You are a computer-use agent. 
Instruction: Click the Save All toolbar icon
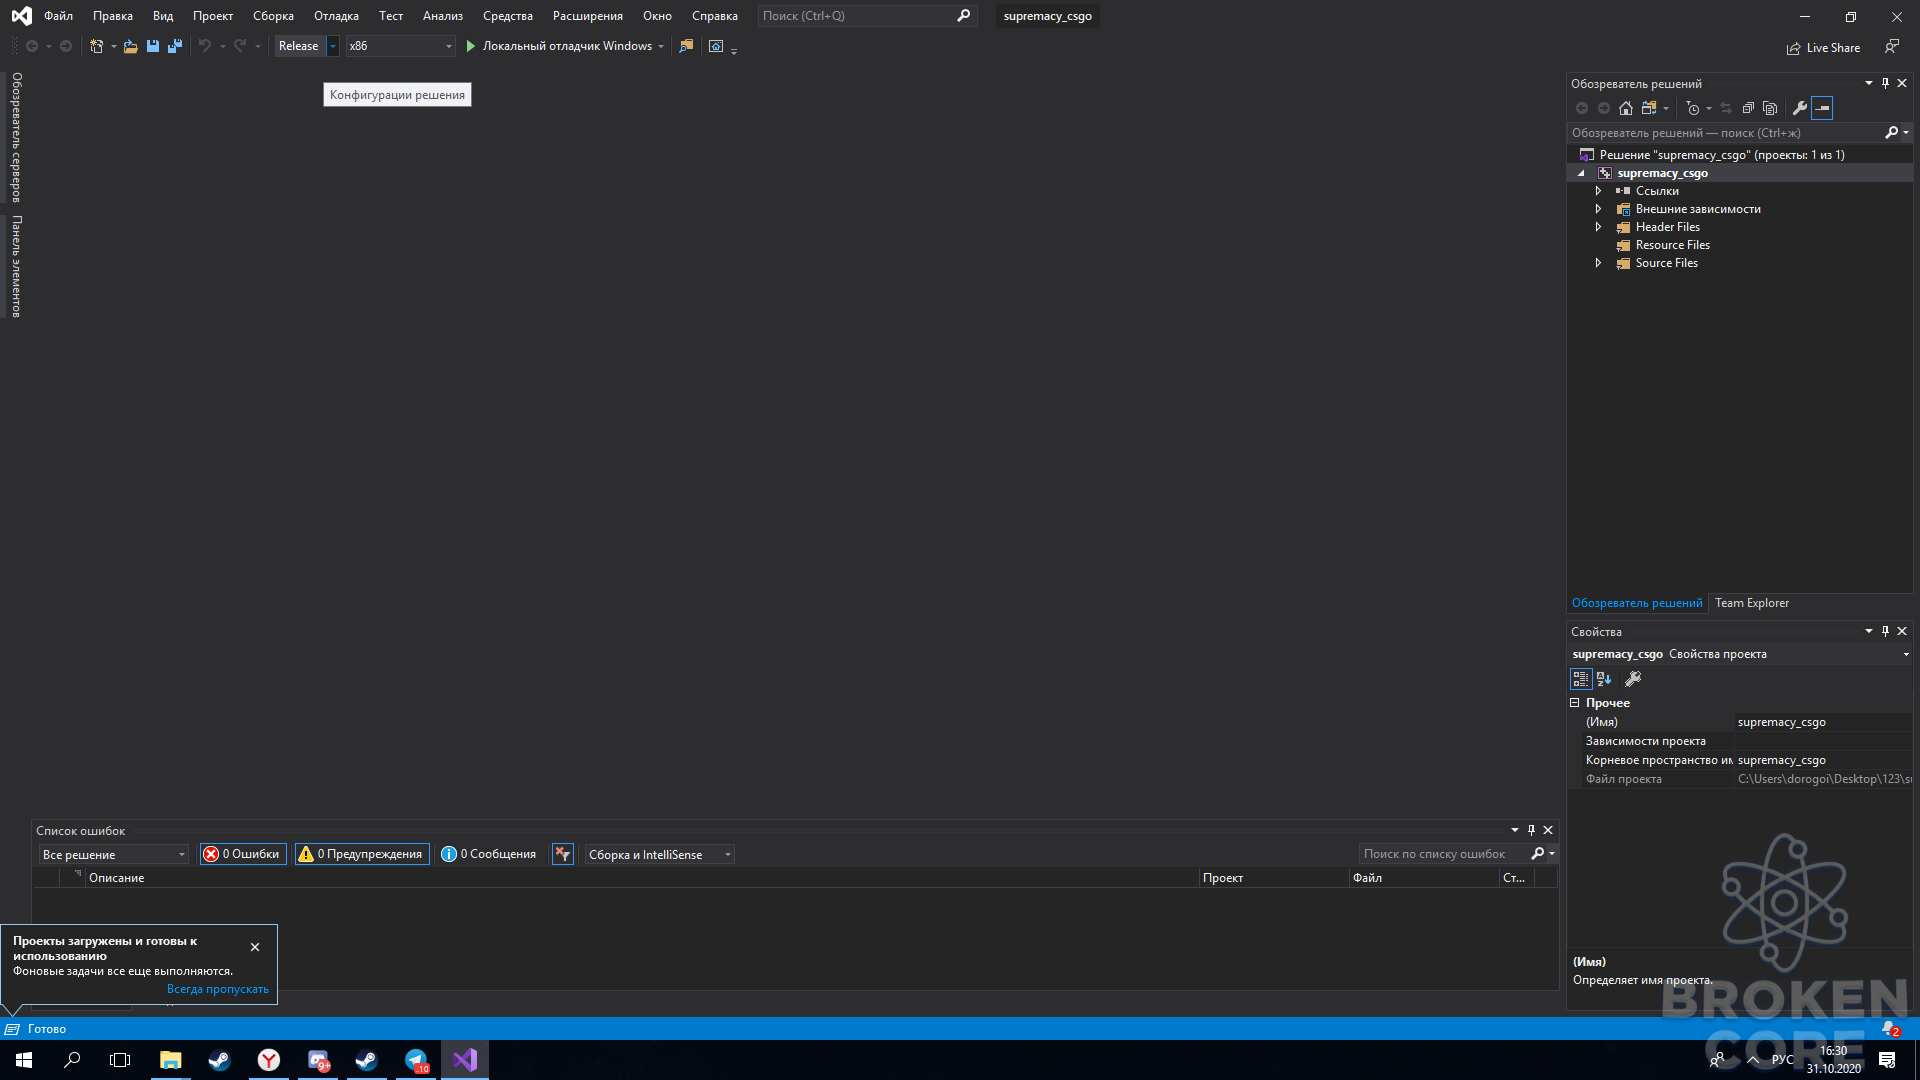175,46
